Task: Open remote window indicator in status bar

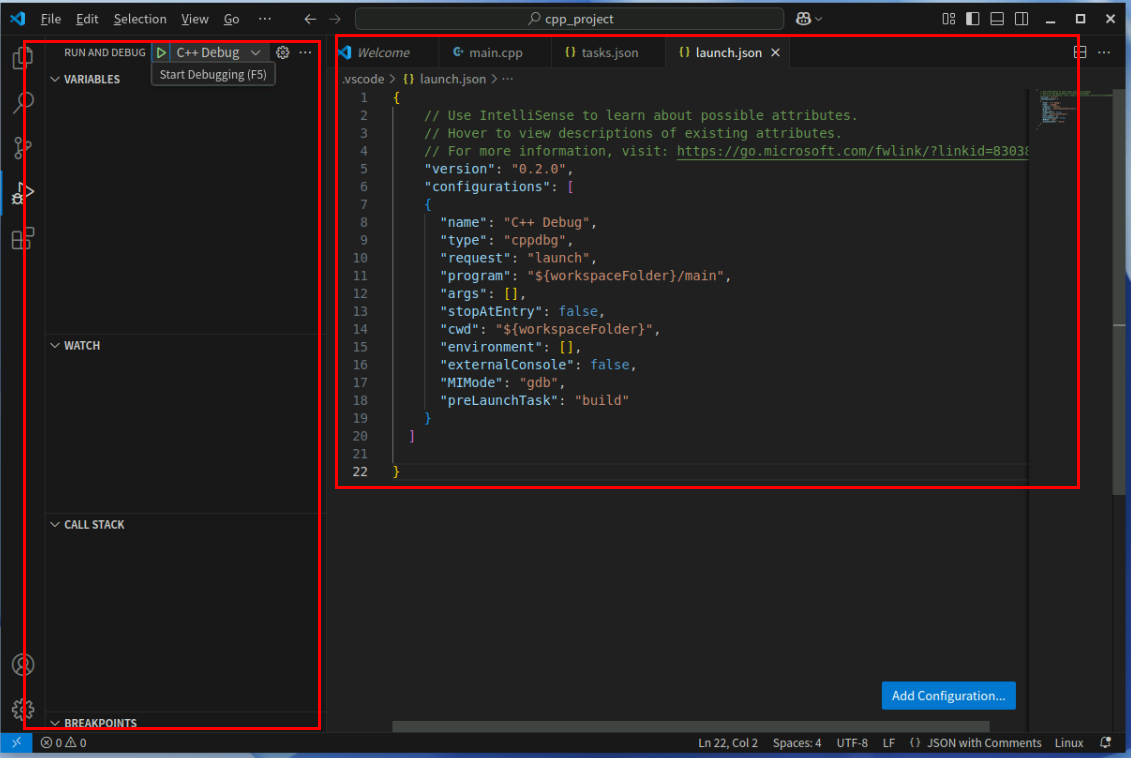Action: coord(16,742)
